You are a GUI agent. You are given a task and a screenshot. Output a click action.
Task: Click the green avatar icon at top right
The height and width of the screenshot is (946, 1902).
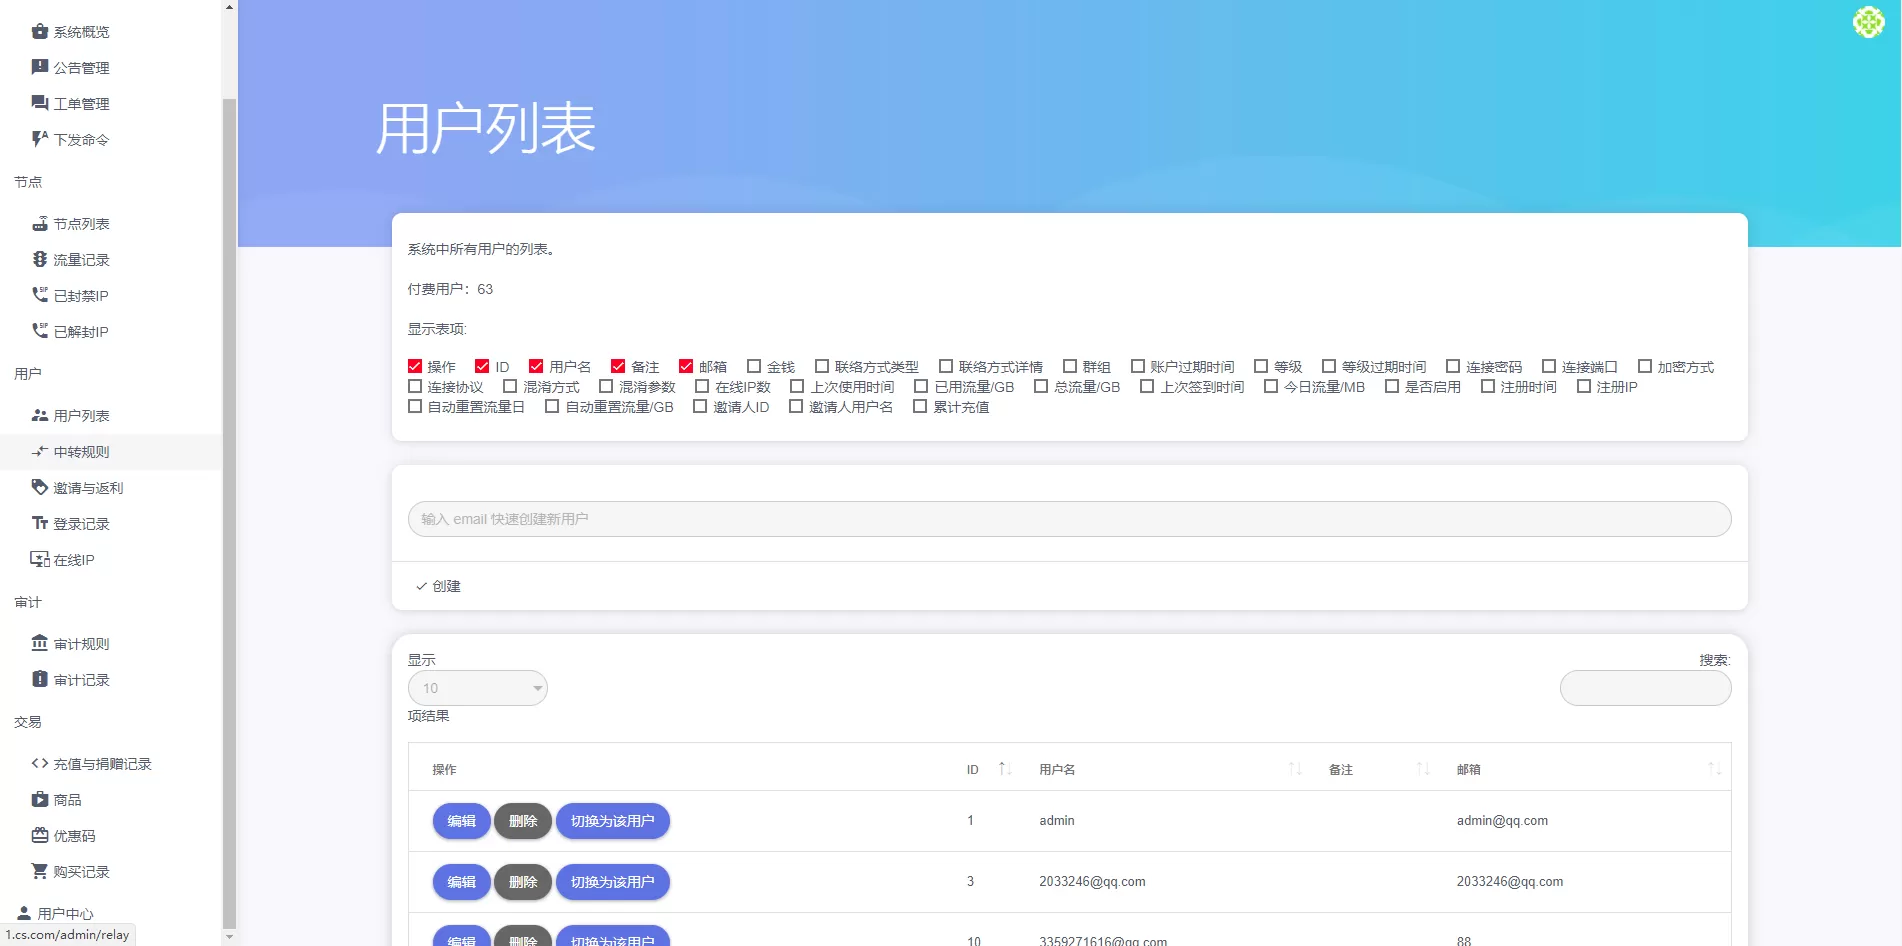1868,22
